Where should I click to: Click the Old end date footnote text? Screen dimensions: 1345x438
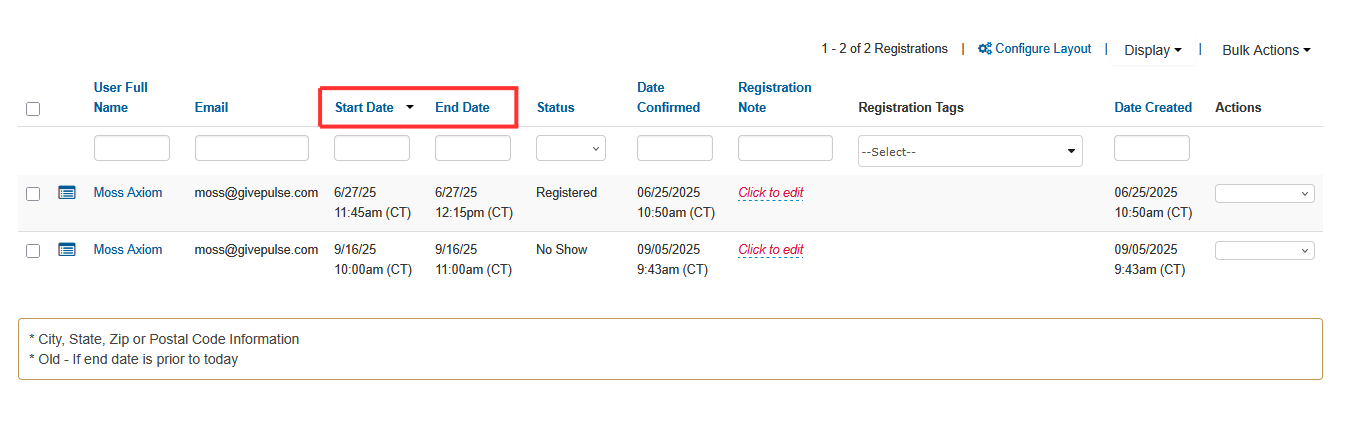point(134,359)
